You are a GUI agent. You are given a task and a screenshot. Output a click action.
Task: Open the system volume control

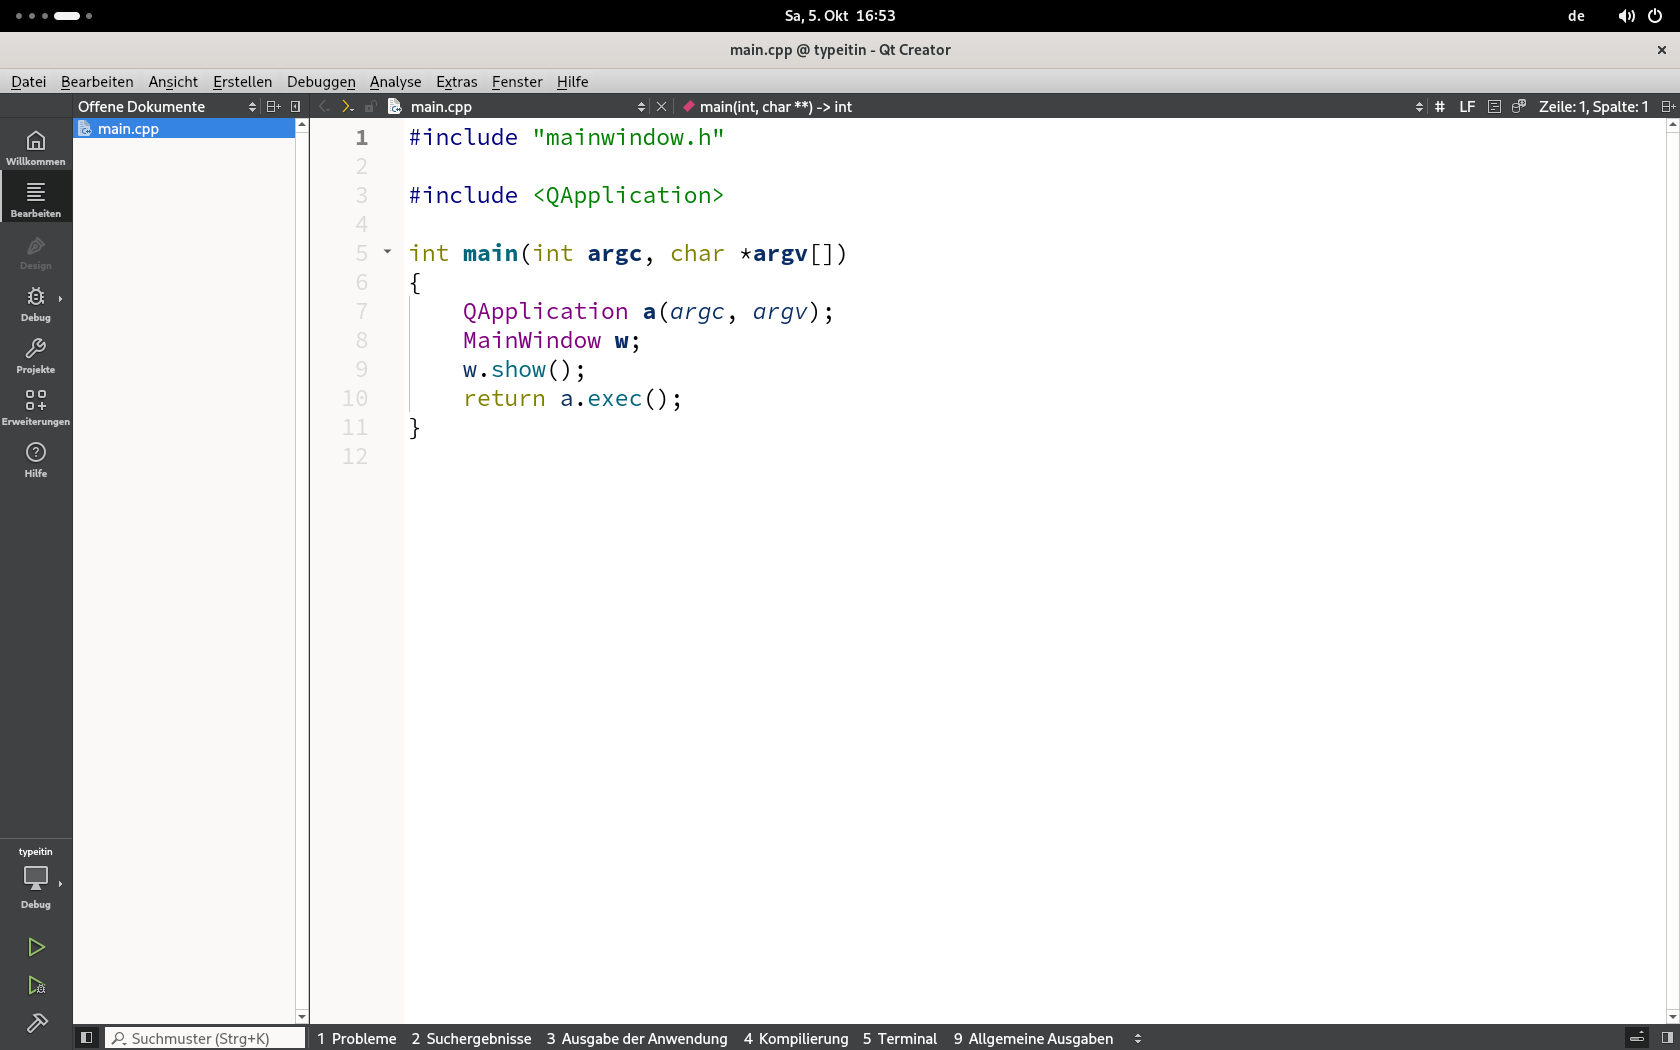1627,16
